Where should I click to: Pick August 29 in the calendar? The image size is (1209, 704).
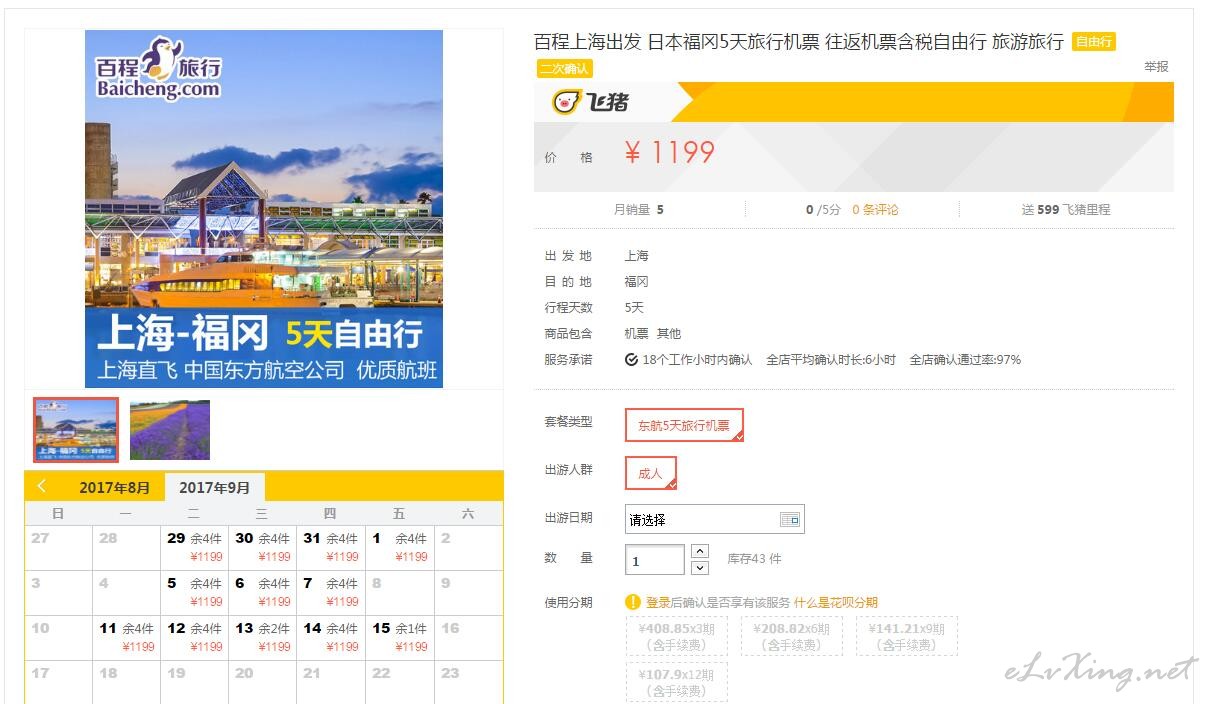pyautogui.click(x=194, y=548)
